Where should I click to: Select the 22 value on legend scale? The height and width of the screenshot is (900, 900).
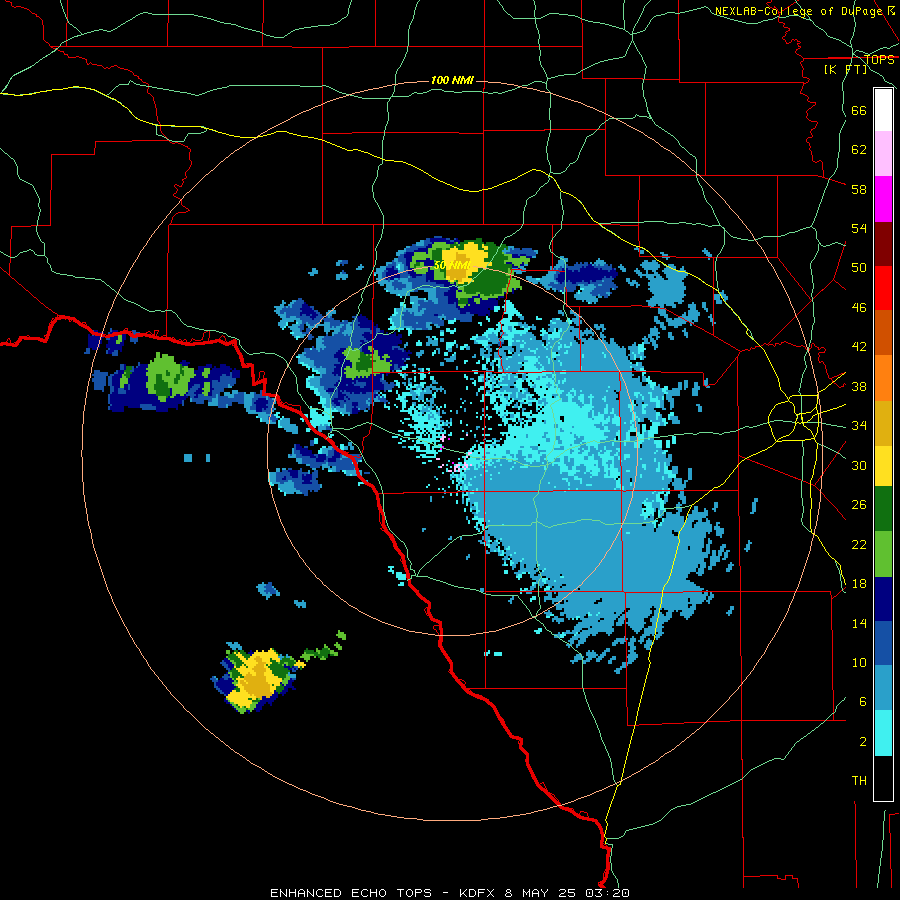(859, 544)
